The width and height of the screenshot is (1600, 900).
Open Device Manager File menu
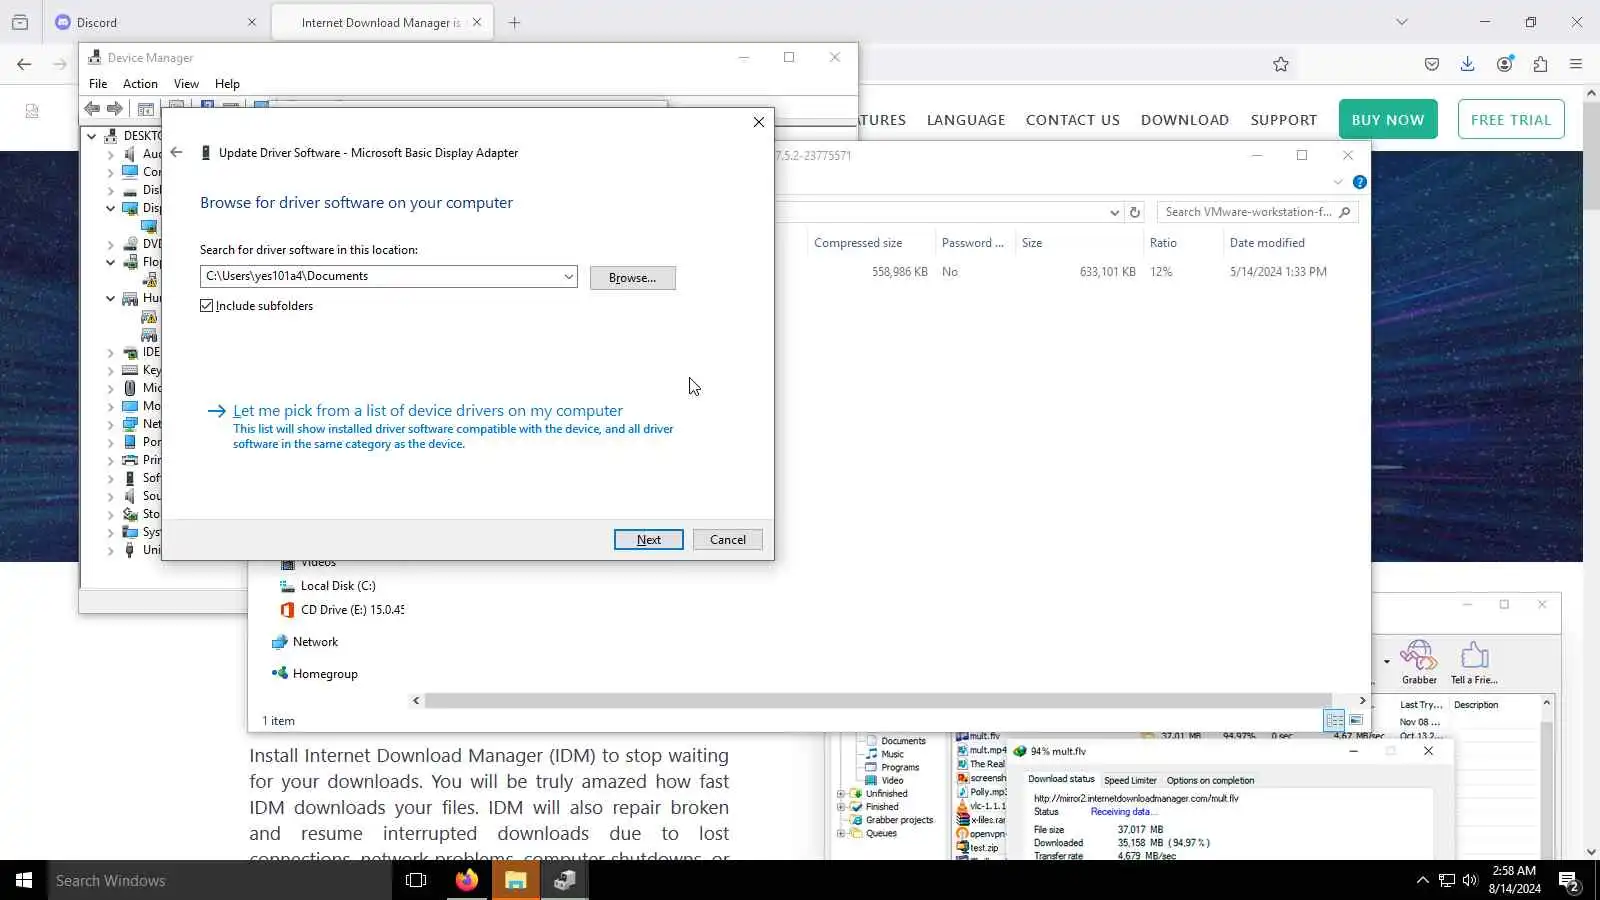coord(98,84)
